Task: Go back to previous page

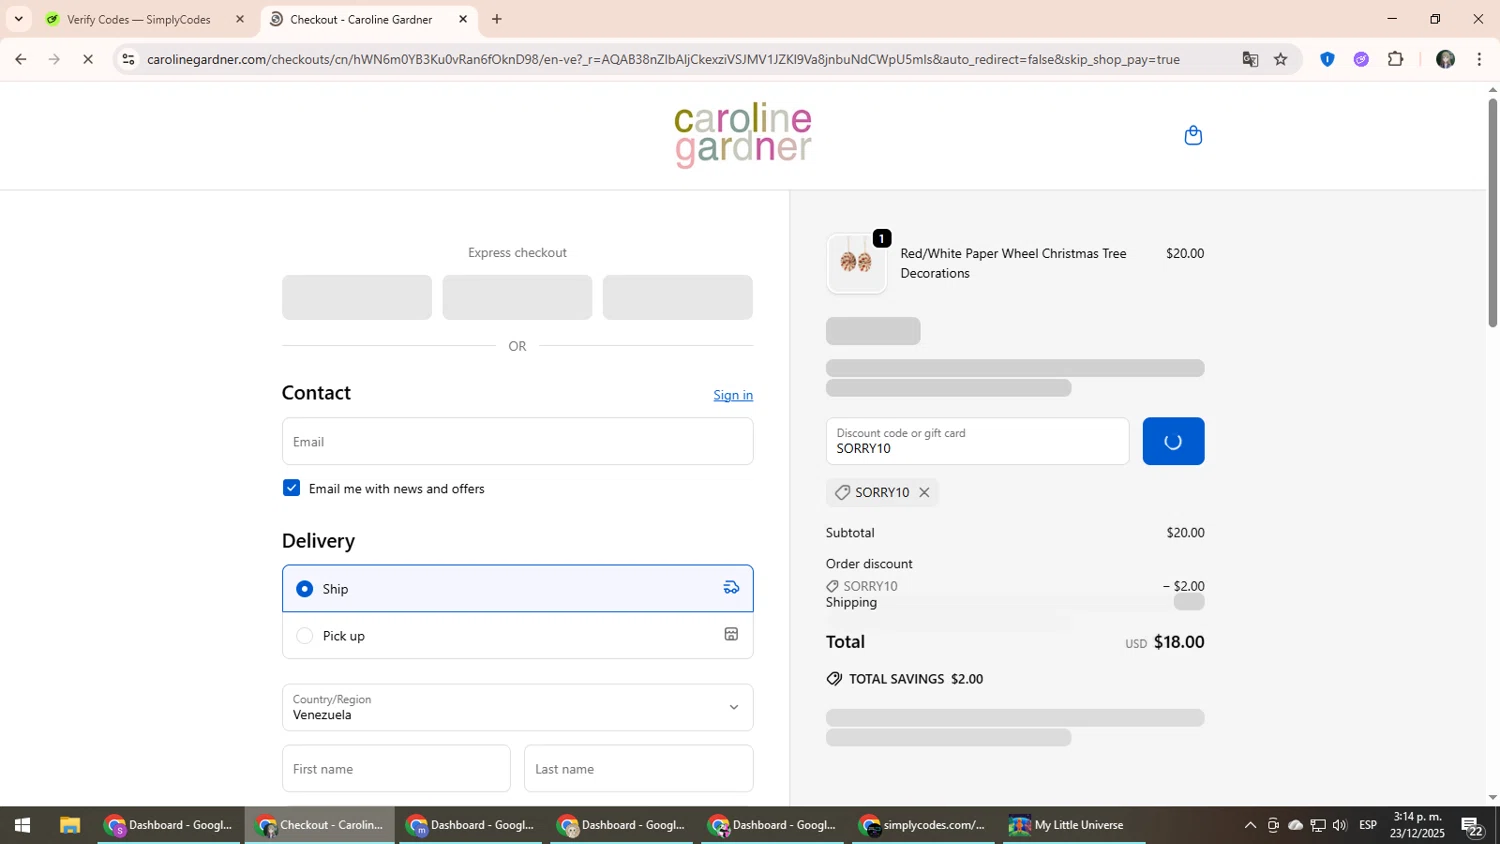Action: click(x=20, y=60)
